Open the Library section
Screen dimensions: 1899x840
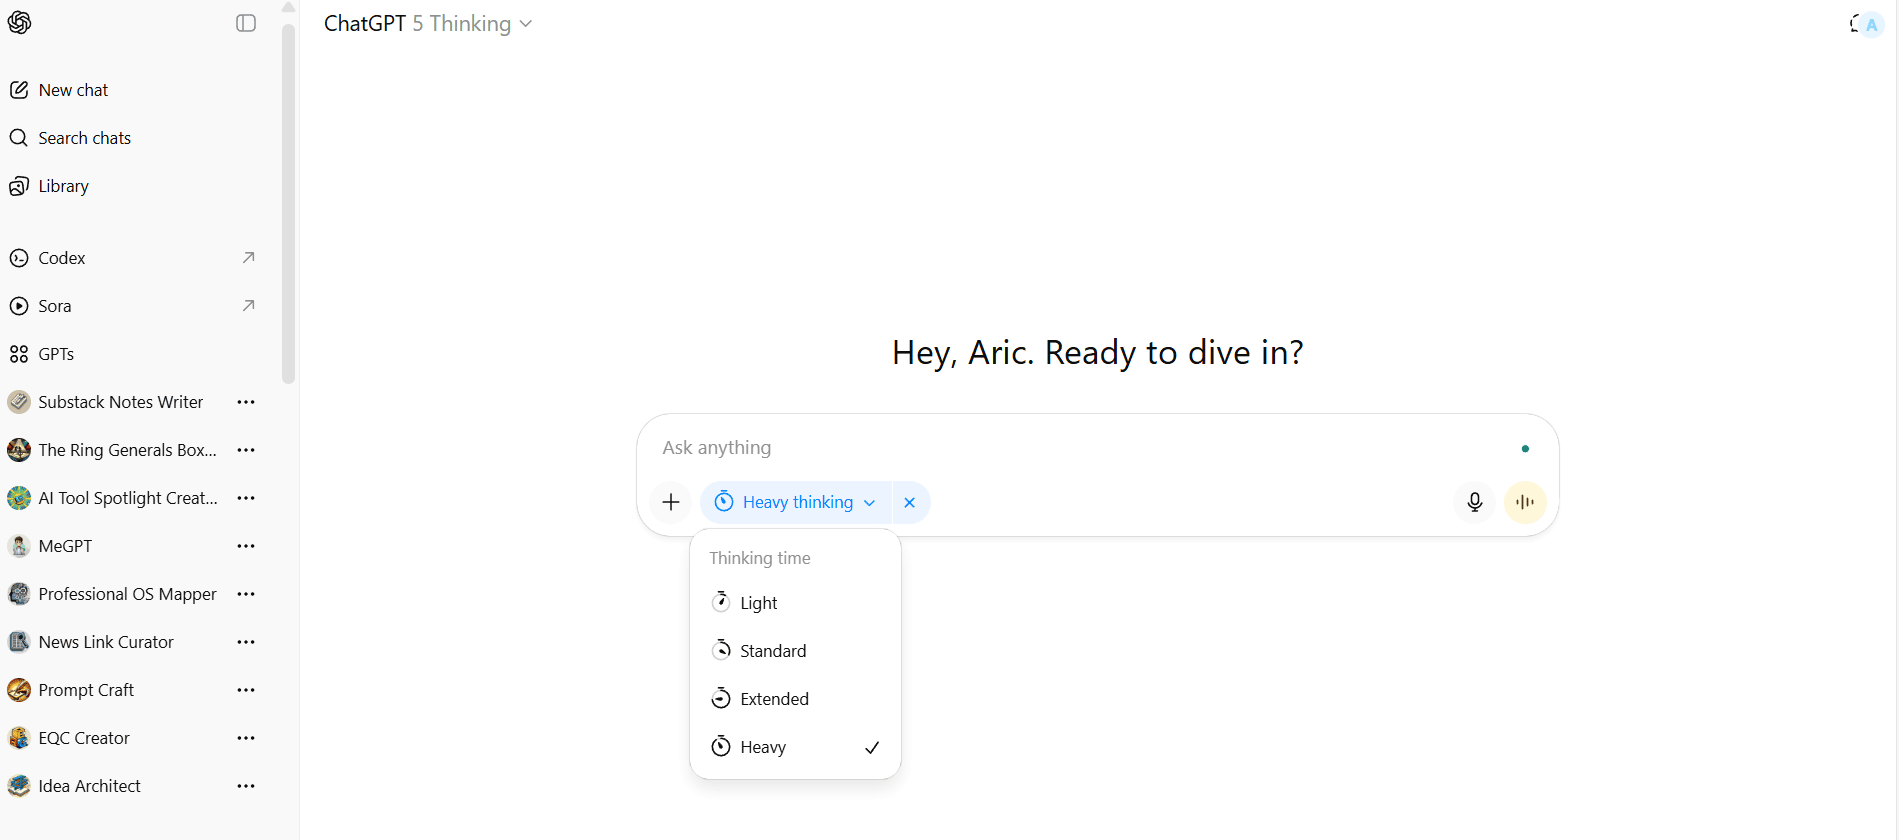63,186
